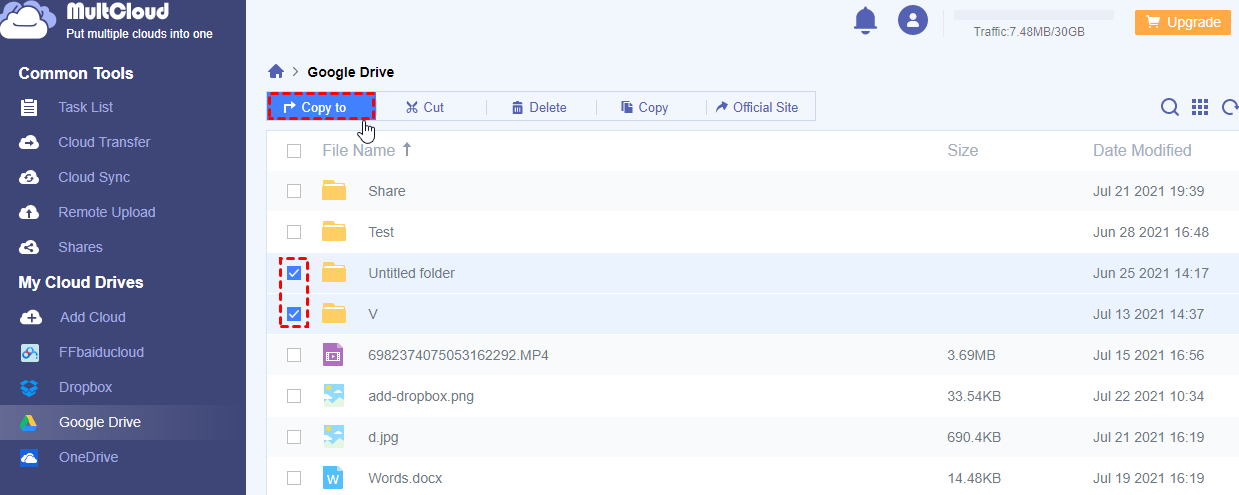1239x495 pixels.
Task: Click the Copy toolbar button
Action: tap(644, 107)
